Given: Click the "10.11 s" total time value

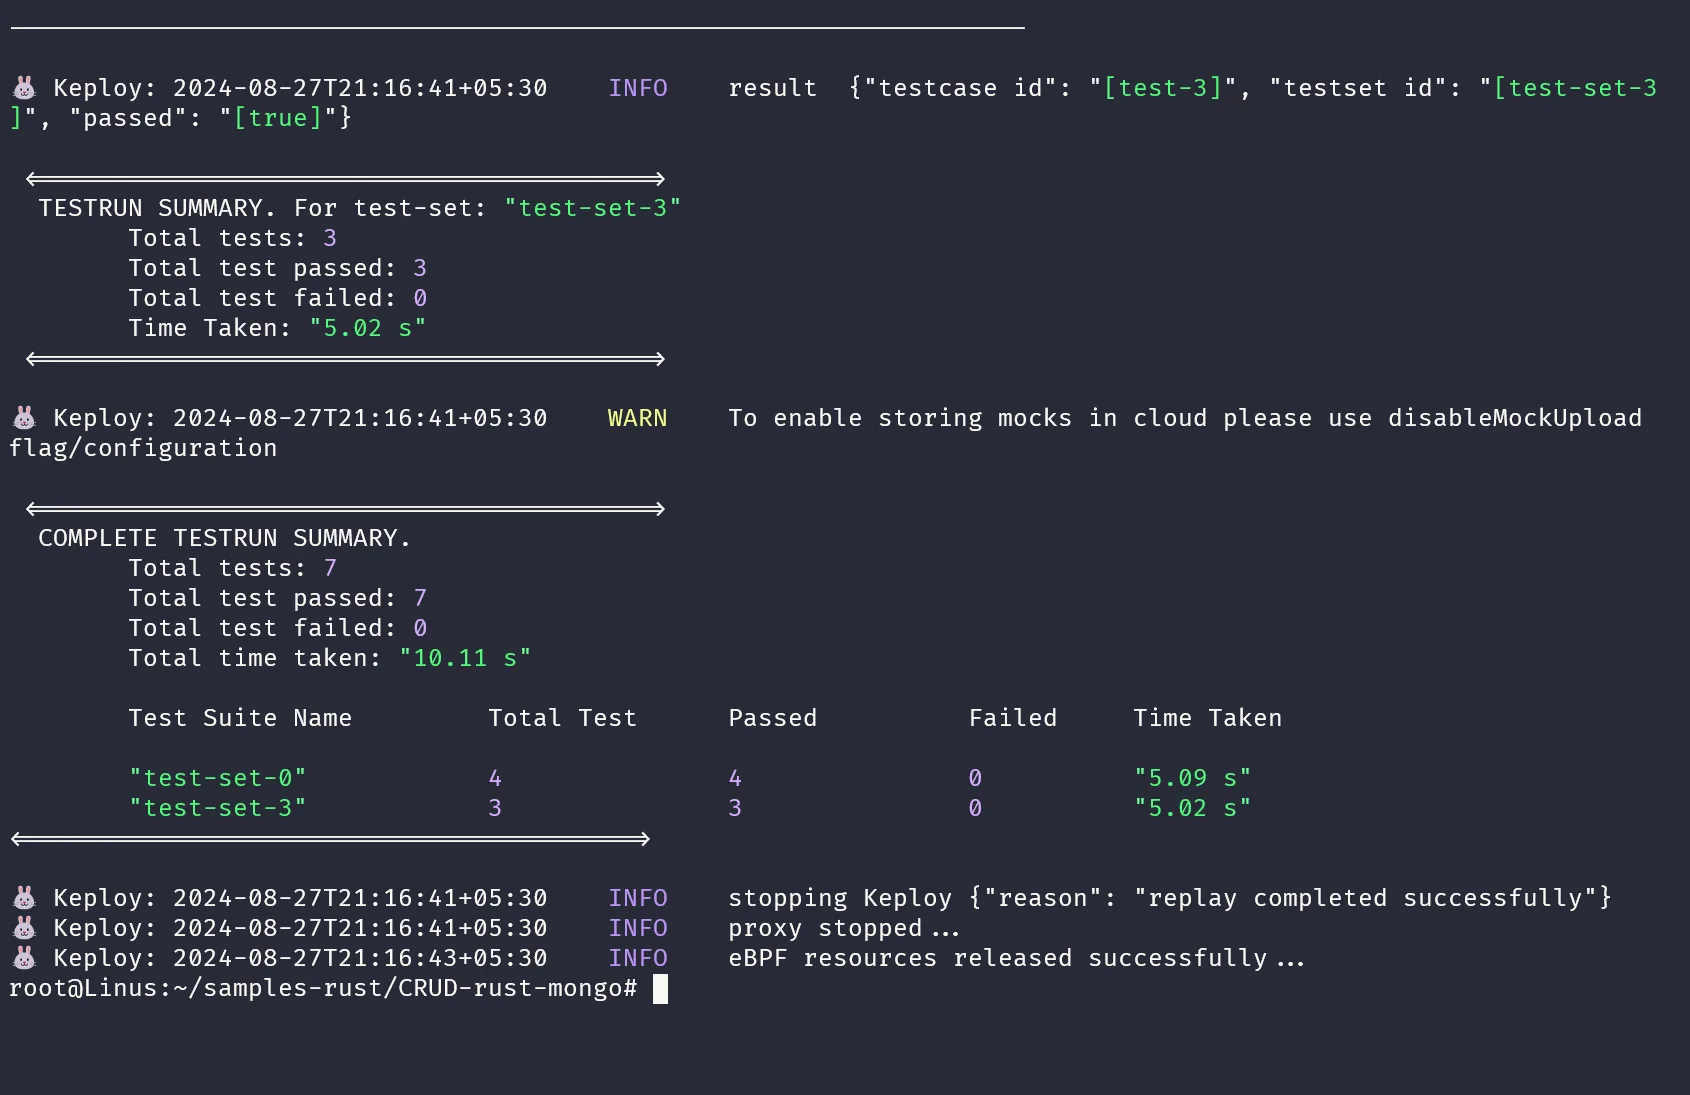Looking at the screenshot, I should 465,658.
